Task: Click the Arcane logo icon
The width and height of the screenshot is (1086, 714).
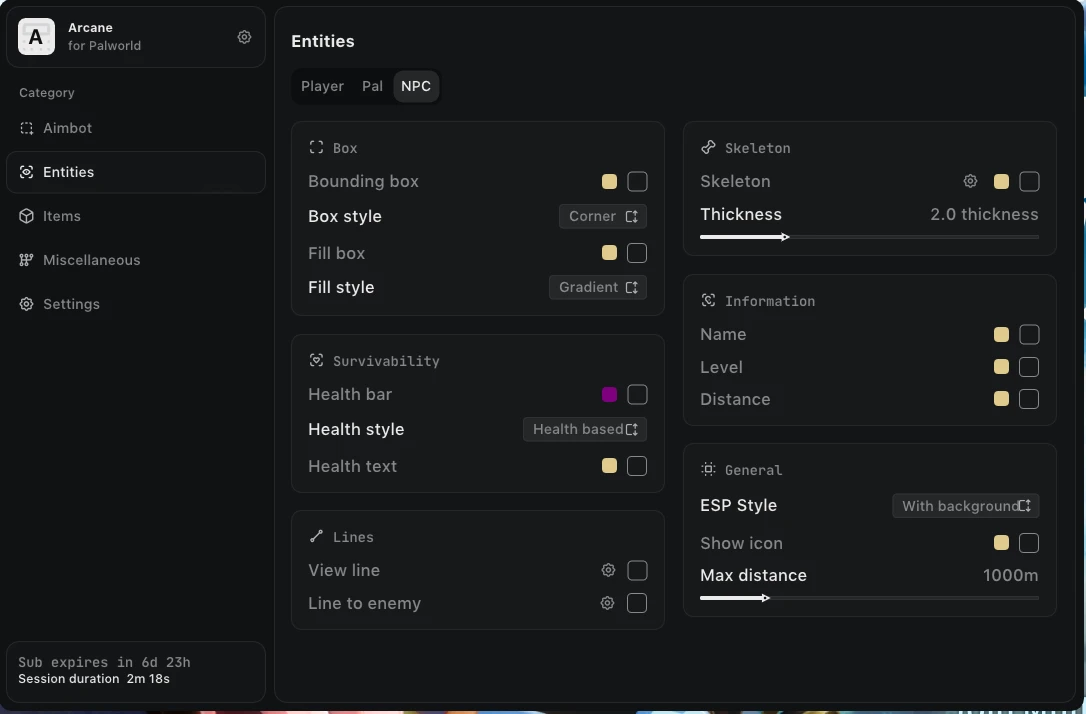Action: [x=36, y=37]
